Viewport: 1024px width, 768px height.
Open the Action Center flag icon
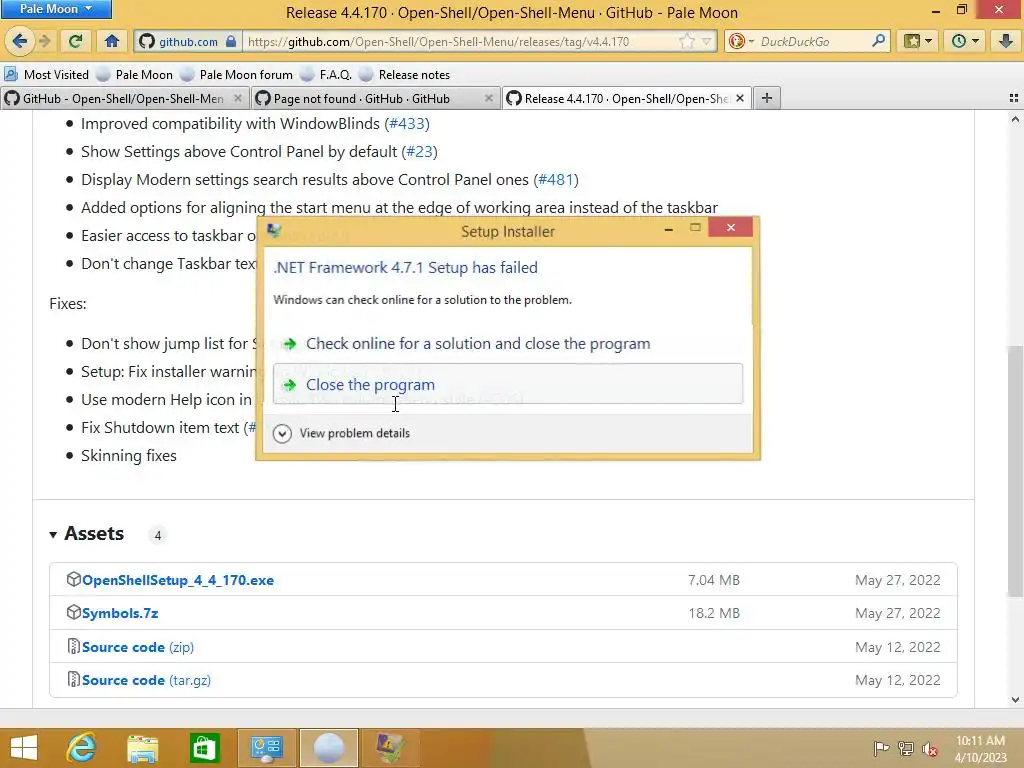pyautogui.click(x=881, y=748)
